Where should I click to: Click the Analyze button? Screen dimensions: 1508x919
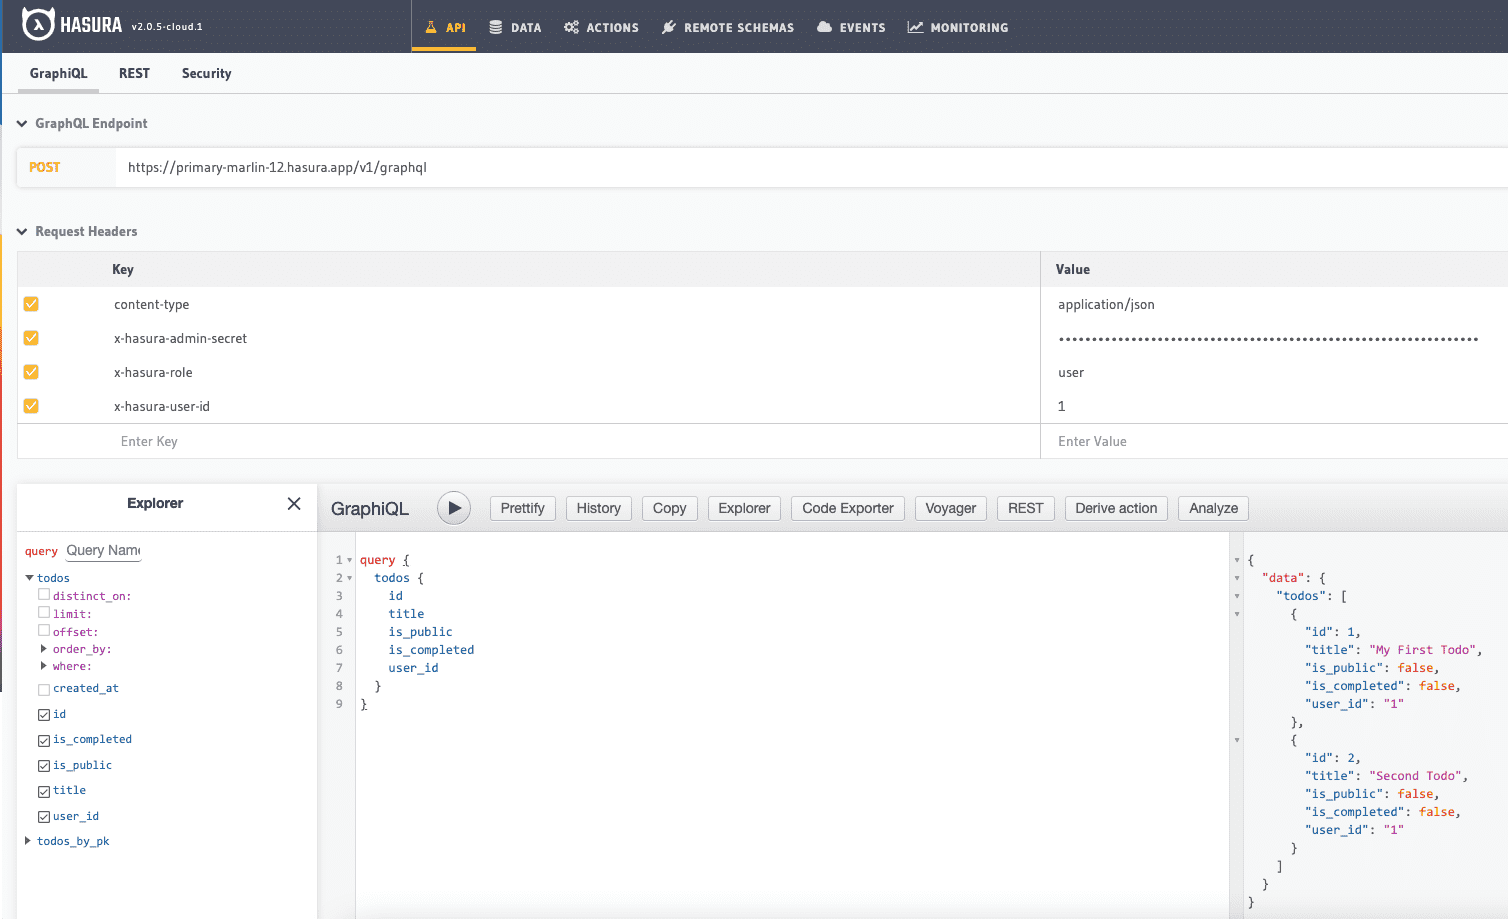tap(1213, 508)
